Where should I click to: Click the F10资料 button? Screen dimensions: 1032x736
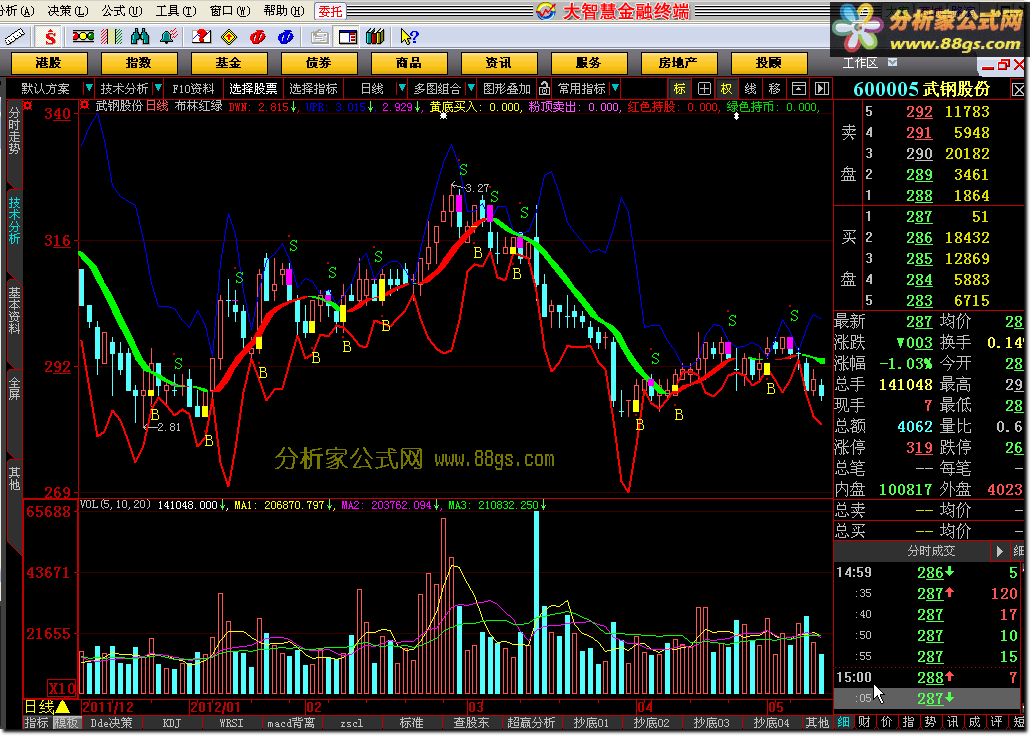click(193, 88)
